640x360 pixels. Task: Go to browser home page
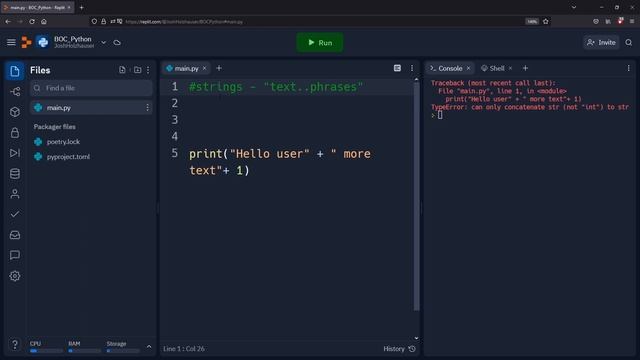44,21
